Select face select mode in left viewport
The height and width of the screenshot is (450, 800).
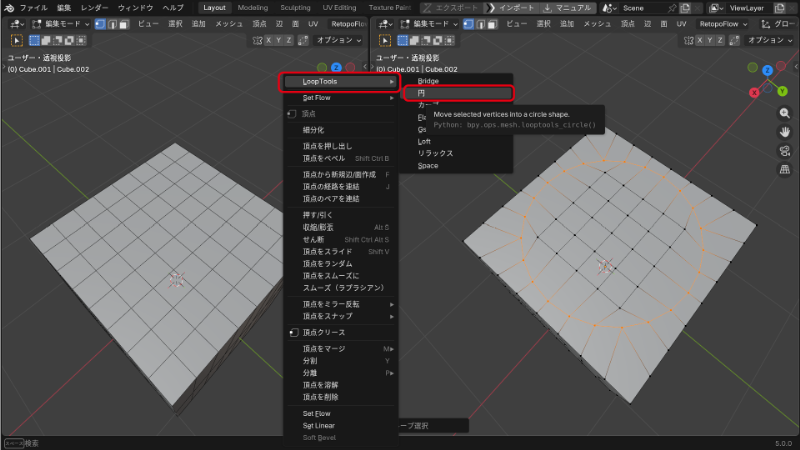point(123,24)
